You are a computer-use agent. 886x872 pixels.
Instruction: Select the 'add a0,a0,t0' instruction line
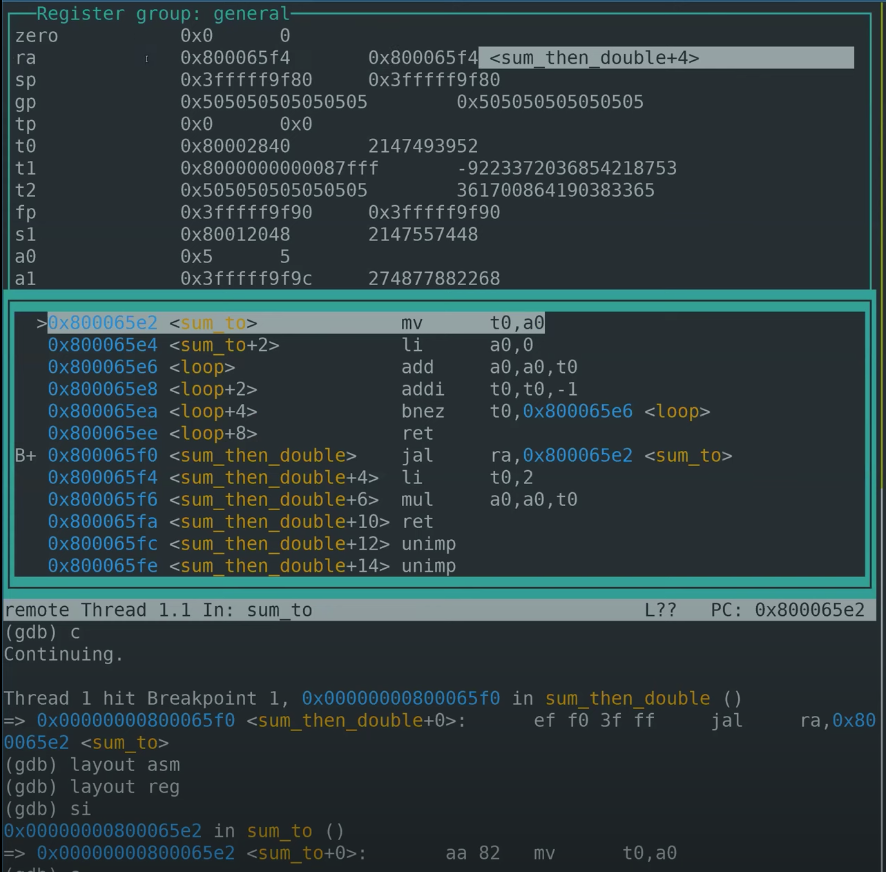[488, 367]
